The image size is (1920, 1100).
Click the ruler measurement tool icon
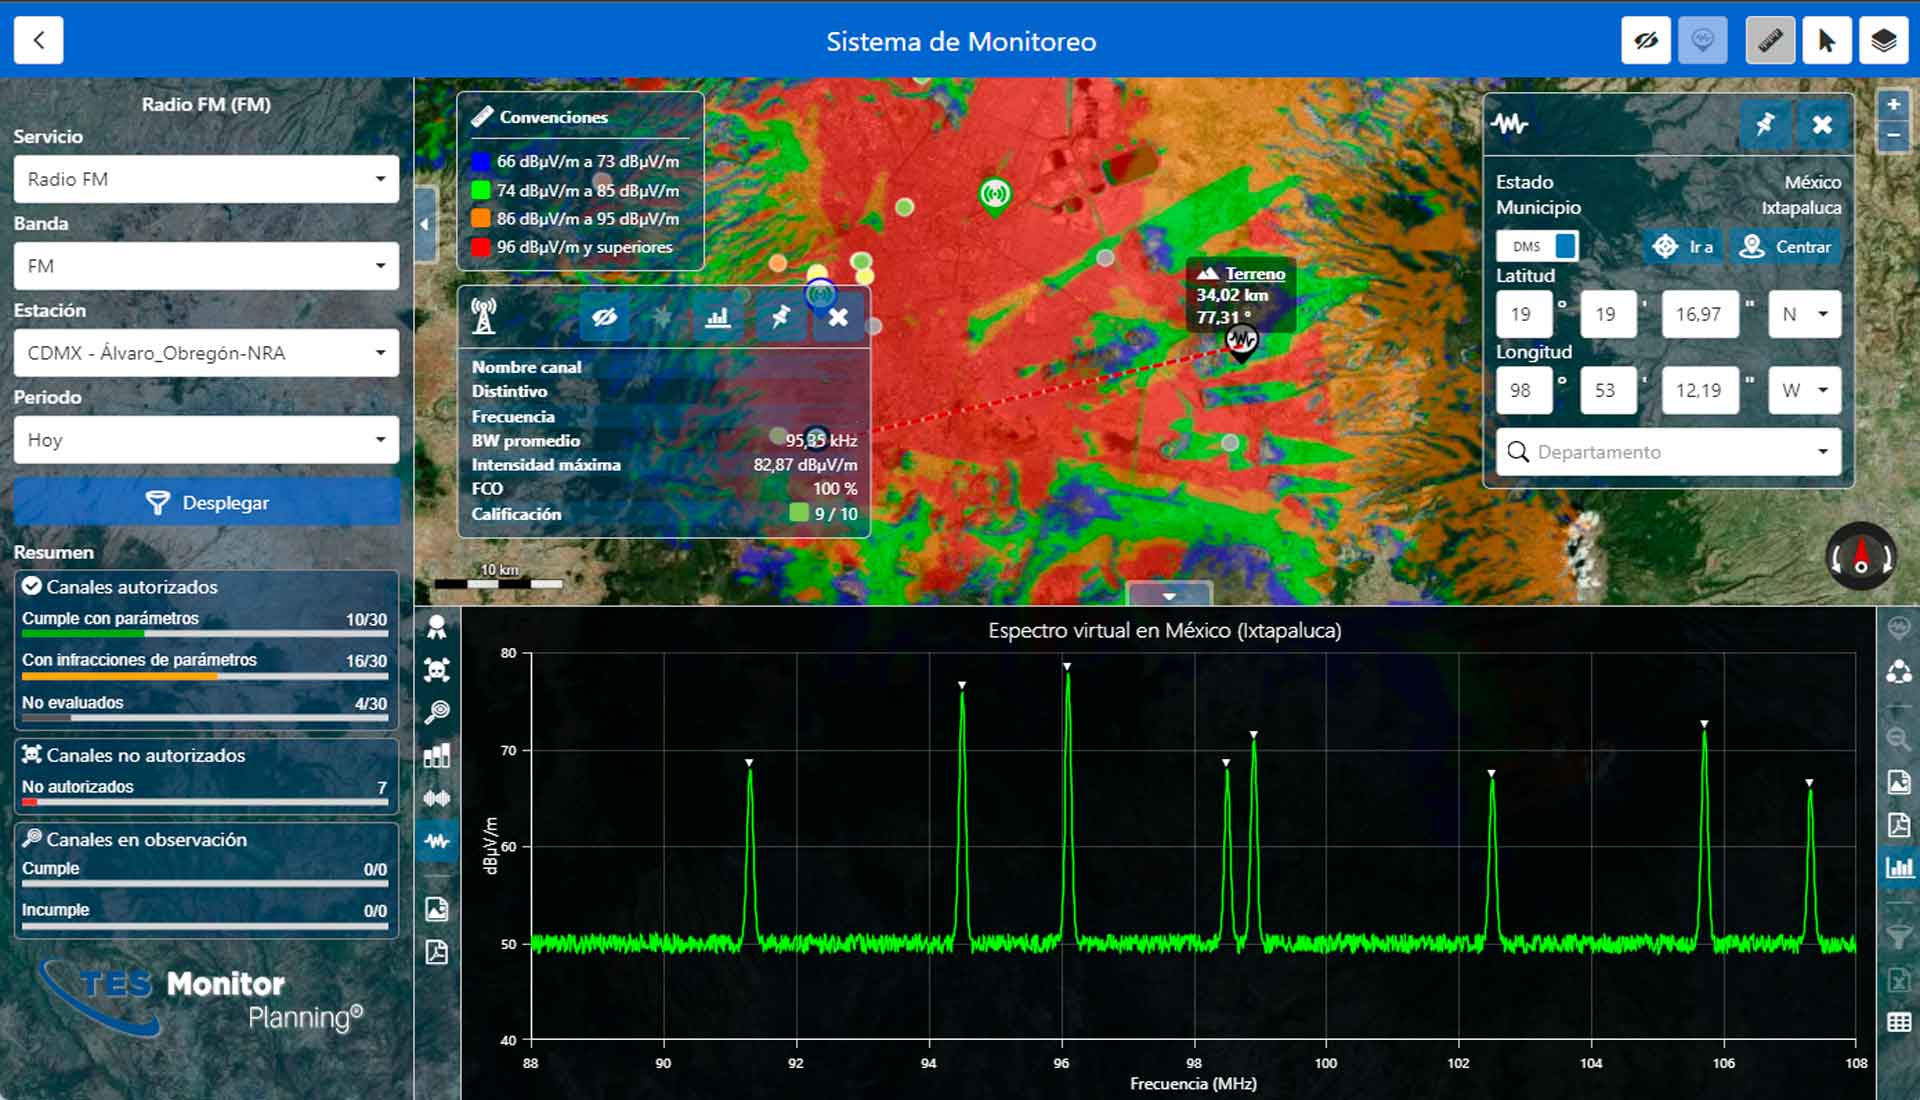[1769, 41]
